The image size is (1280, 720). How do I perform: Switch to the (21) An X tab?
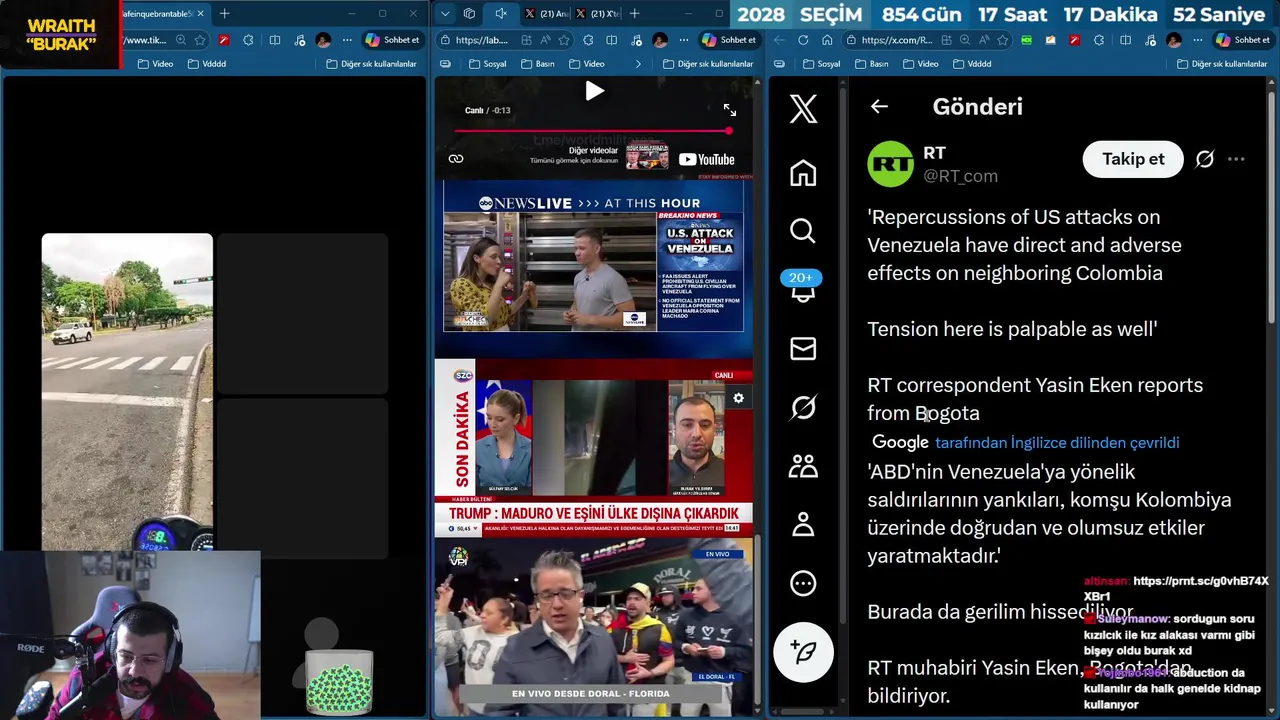point(546,13)
